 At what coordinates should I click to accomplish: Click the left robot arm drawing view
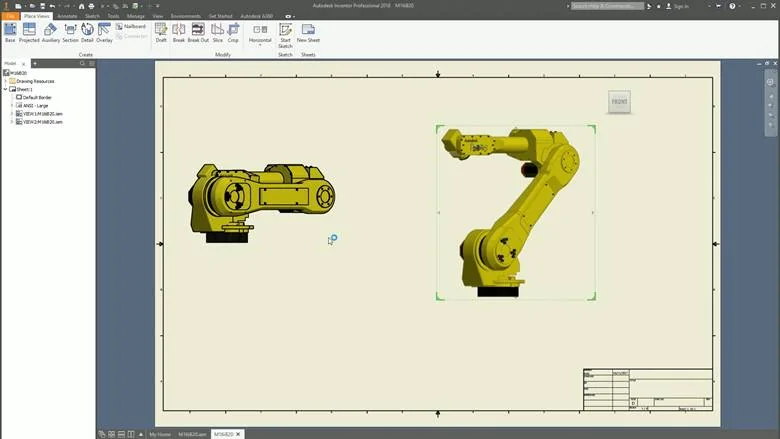261,203
